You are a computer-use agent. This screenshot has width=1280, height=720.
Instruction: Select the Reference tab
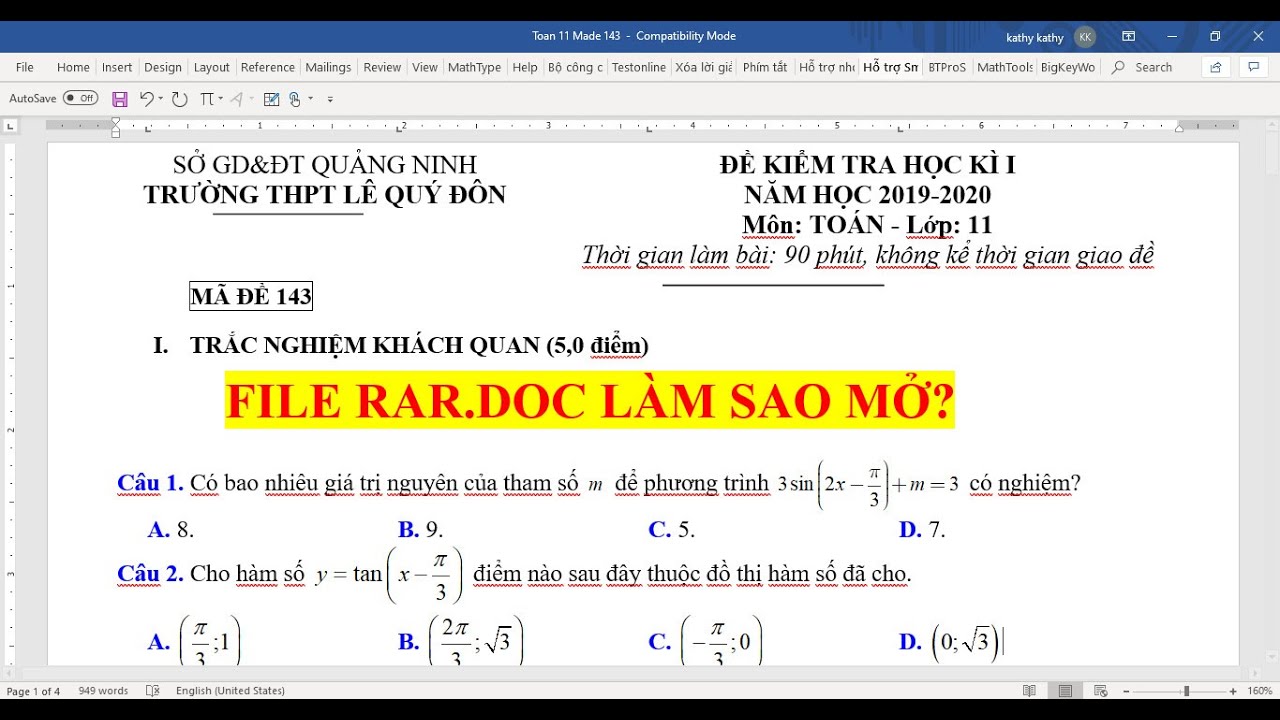(268, 67)
